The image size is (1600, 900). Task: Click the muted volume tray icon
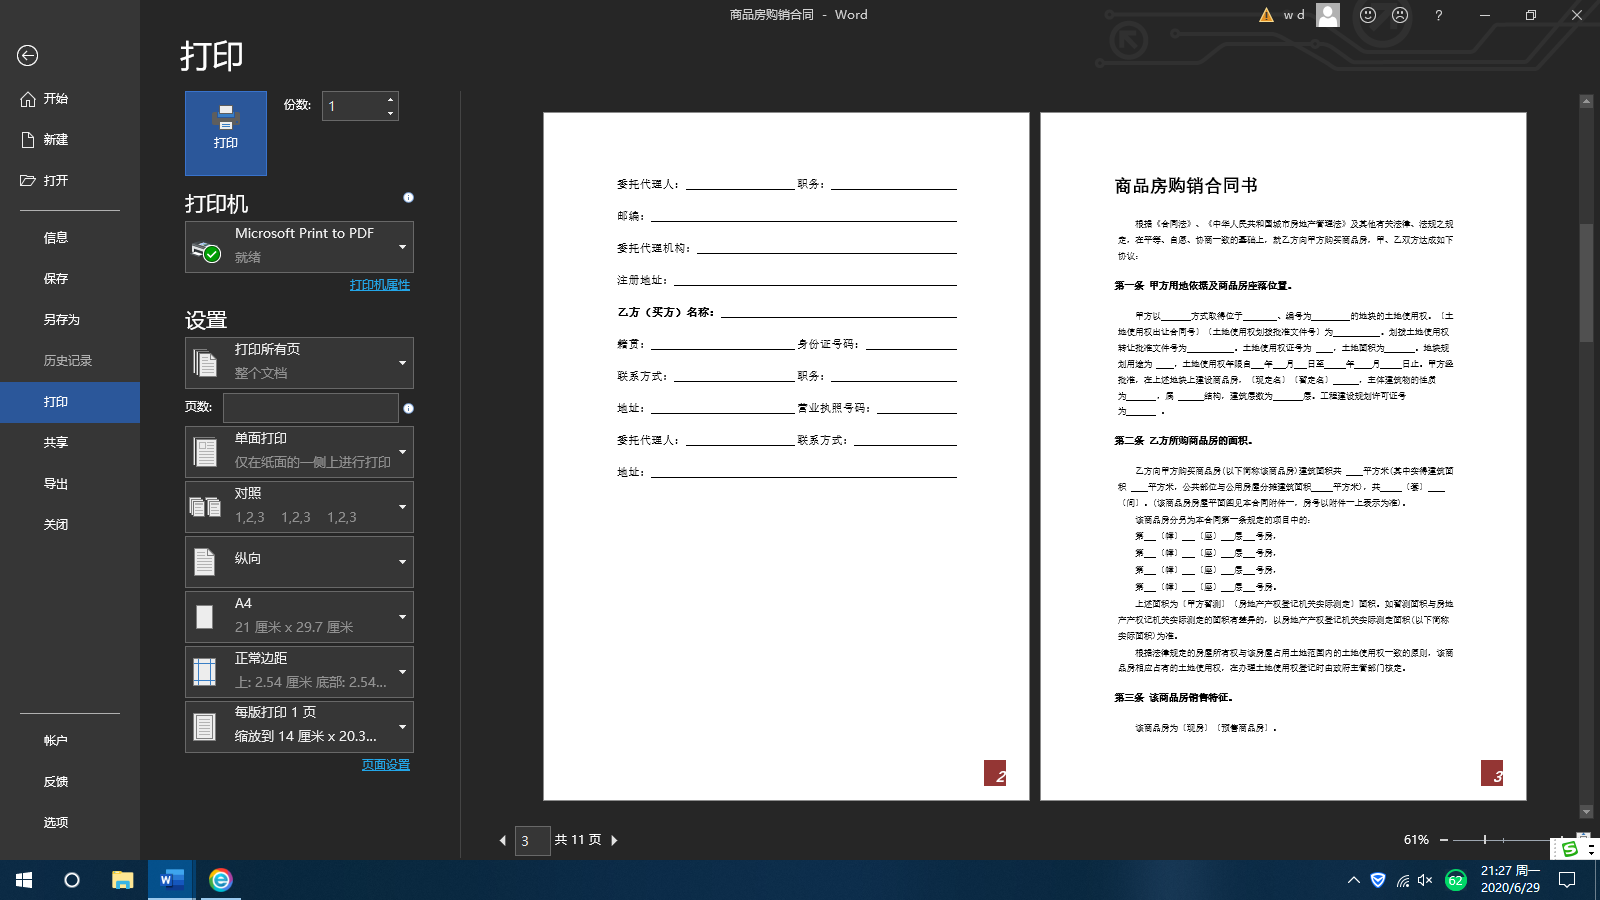pyautogui.click(x=1426, y=880)
